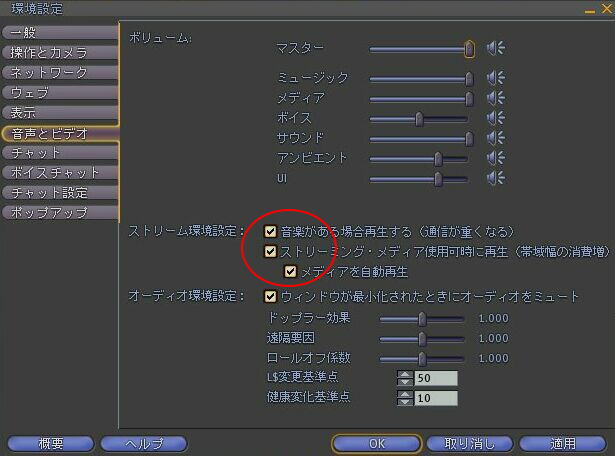Mute the ボイス volume speaker icon
Viewport: 615px width, 456px height.
(495, 118)
